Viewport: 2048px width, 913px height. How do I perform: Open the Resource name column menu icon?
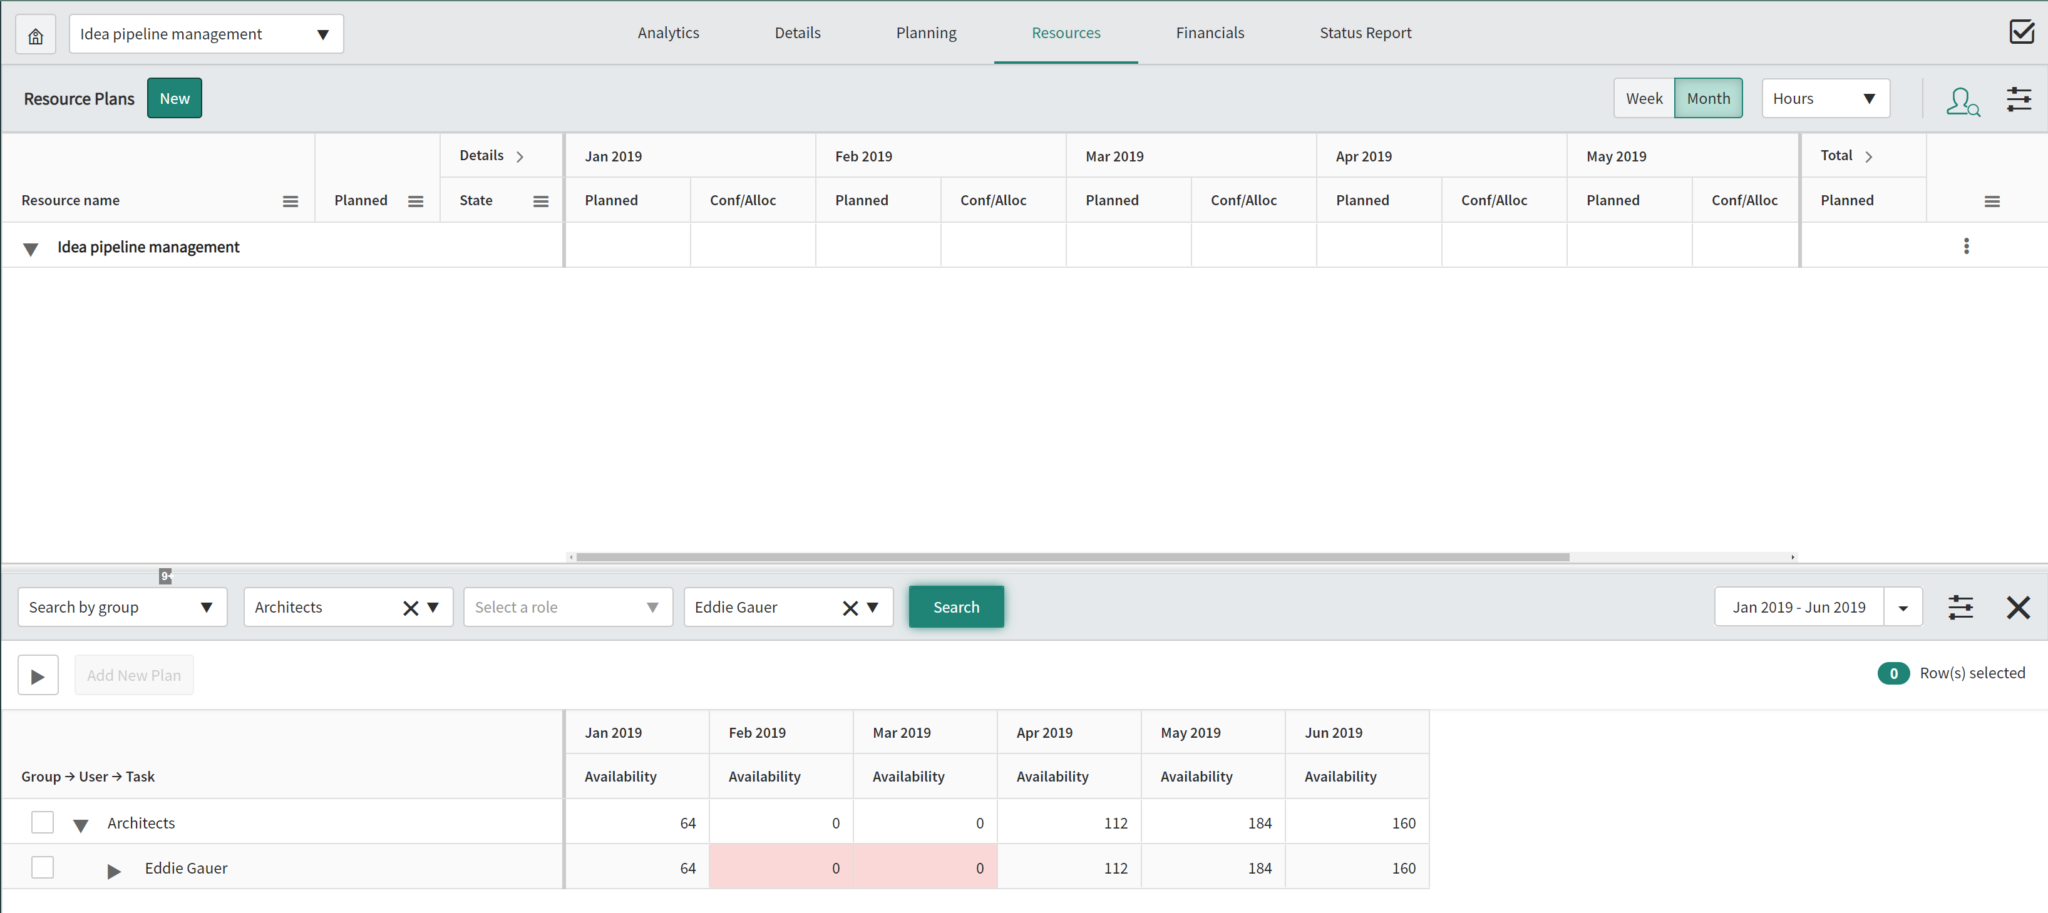tap(290, 200)
